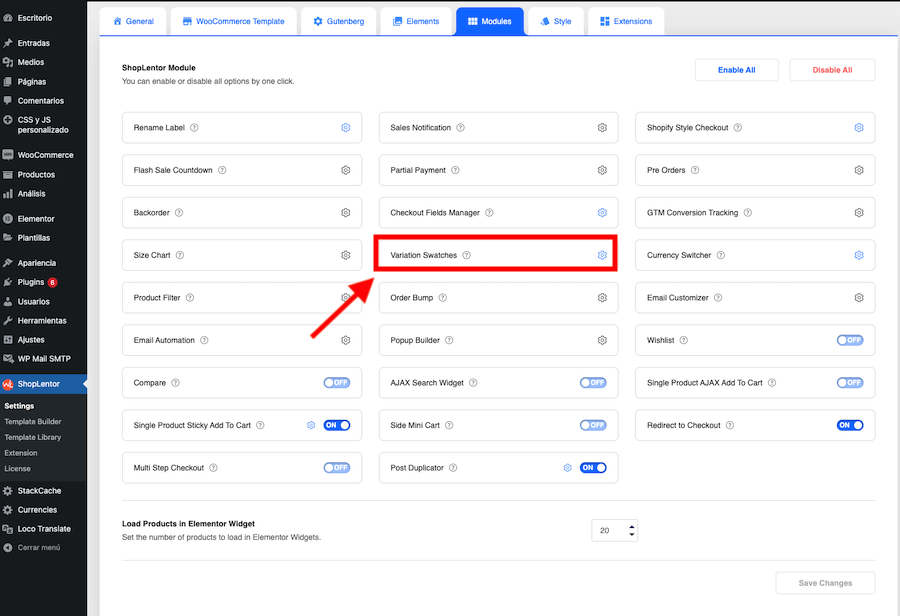
Task: Enable the Side Mini Cart toggle
Action: (x=593, y=425)
